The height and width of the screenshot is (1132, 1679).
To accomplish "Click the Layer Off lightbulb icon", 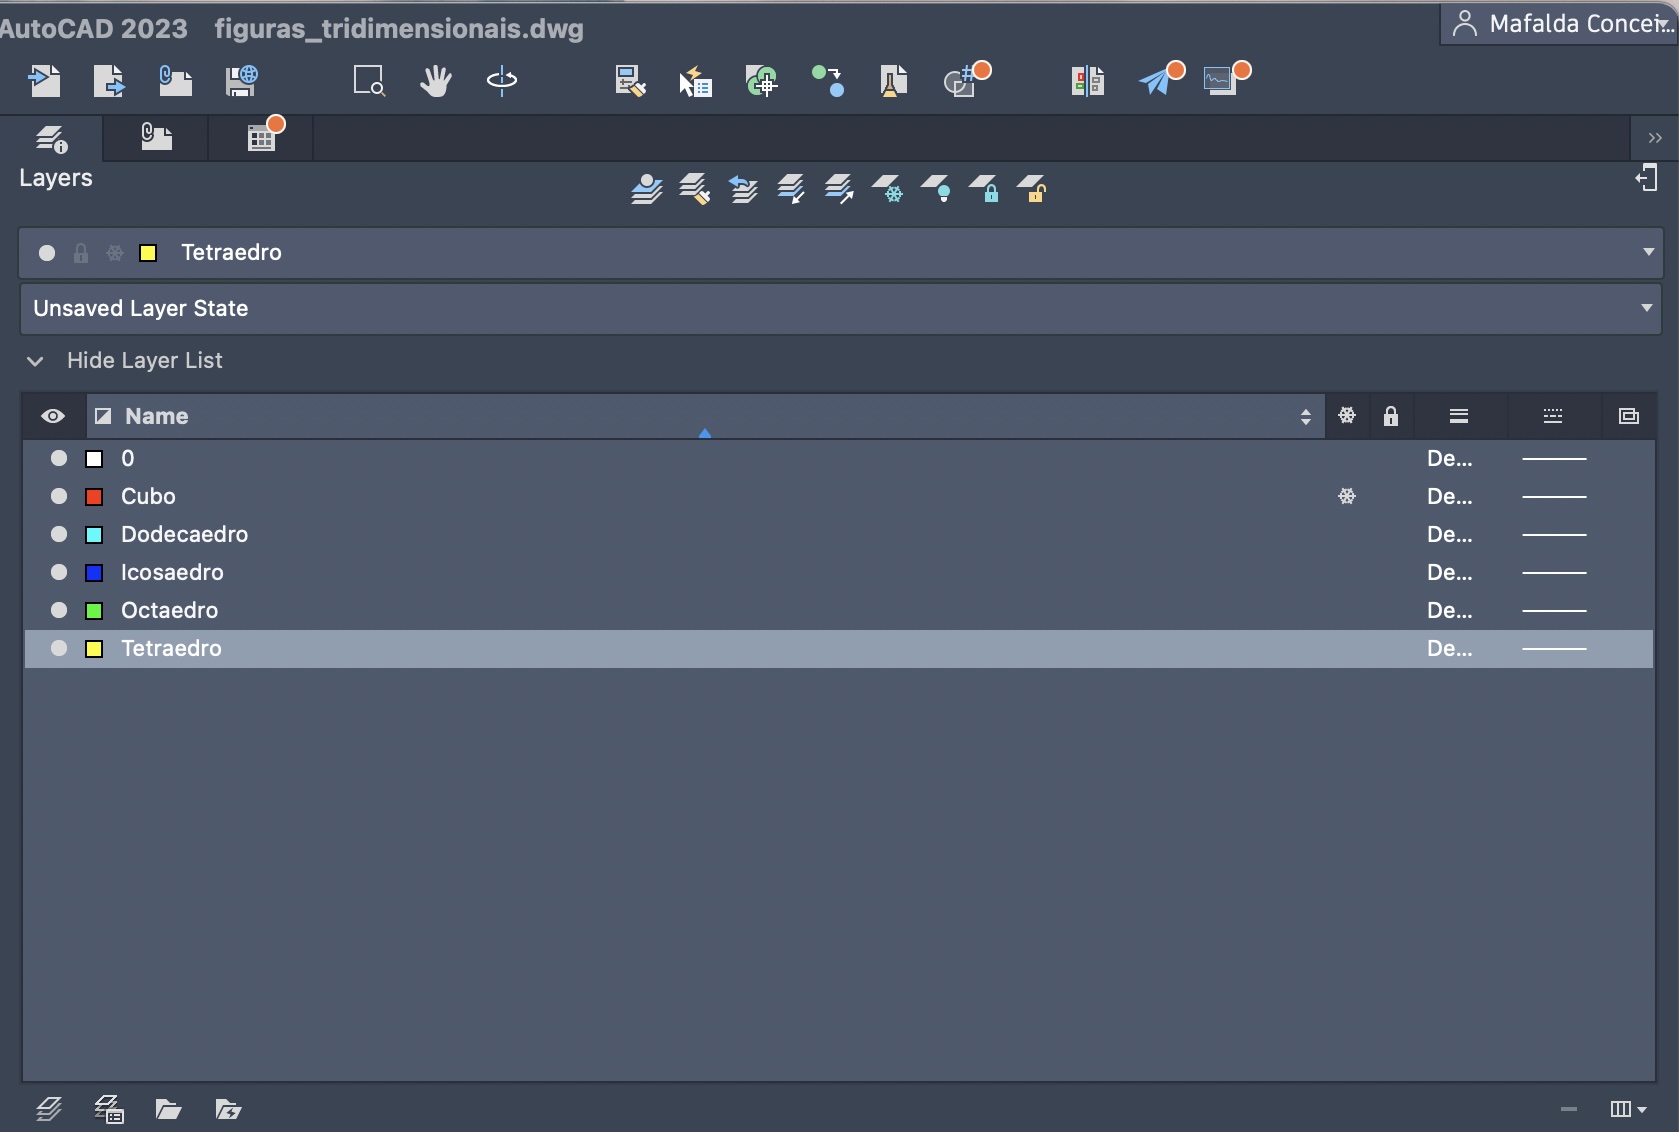I will tap(936, 188).
